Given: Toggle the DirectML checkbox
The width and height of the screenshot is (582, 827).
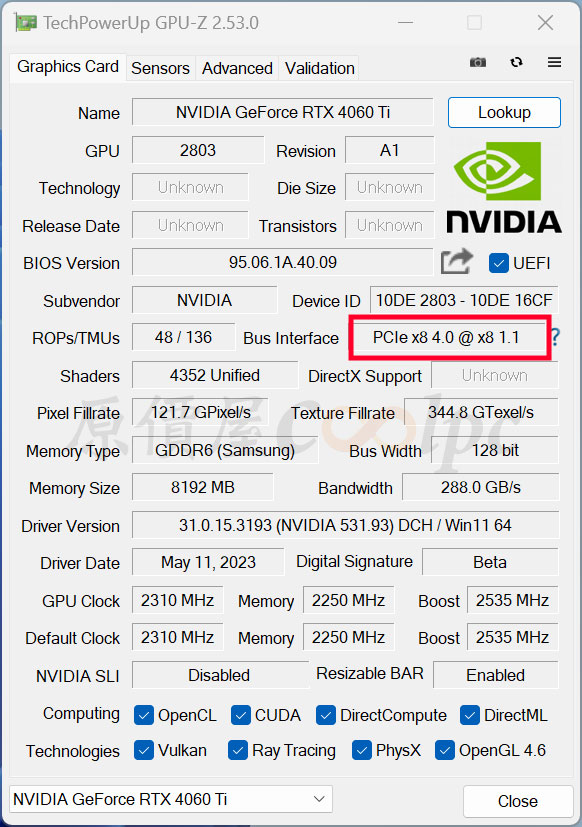Looking at the screenshot, I should pyautogui.click(x=469, y=715).
